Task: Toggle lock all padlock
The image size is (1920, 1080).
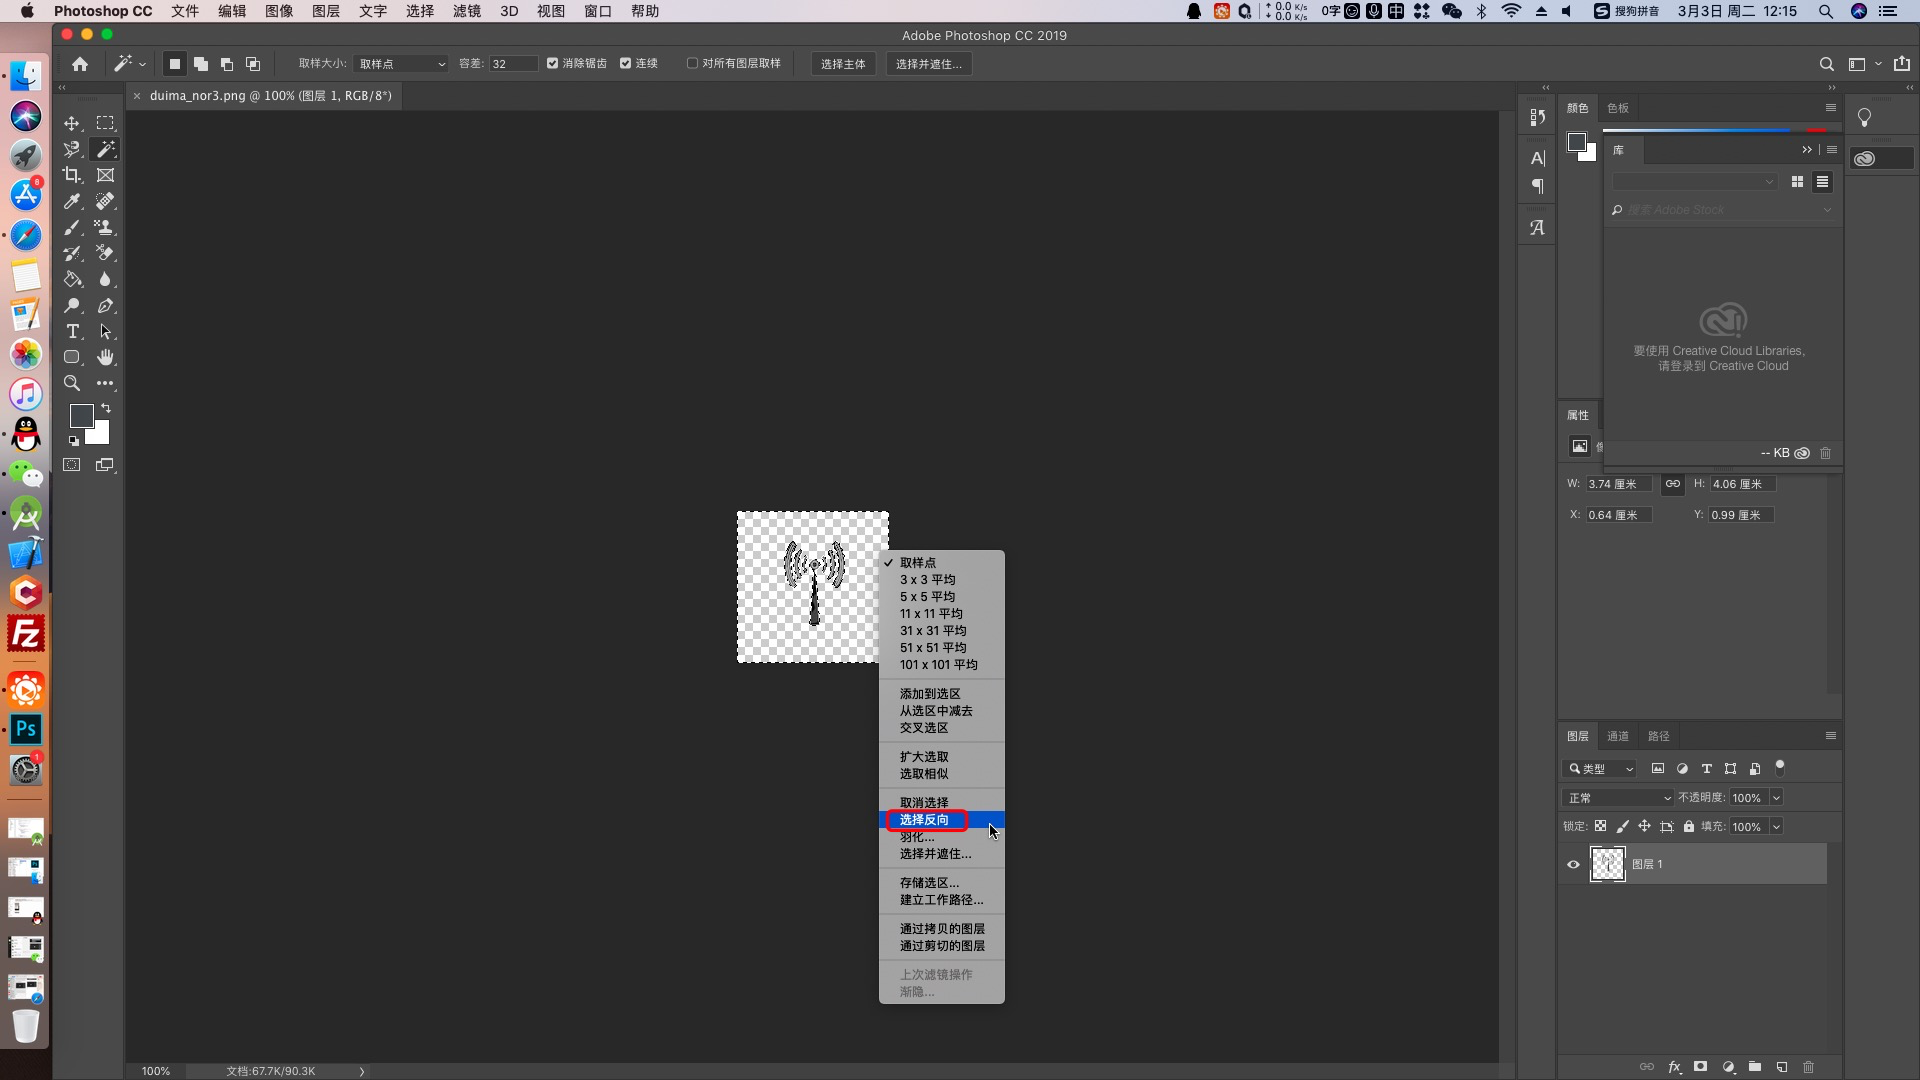Action: (1688, 827)
